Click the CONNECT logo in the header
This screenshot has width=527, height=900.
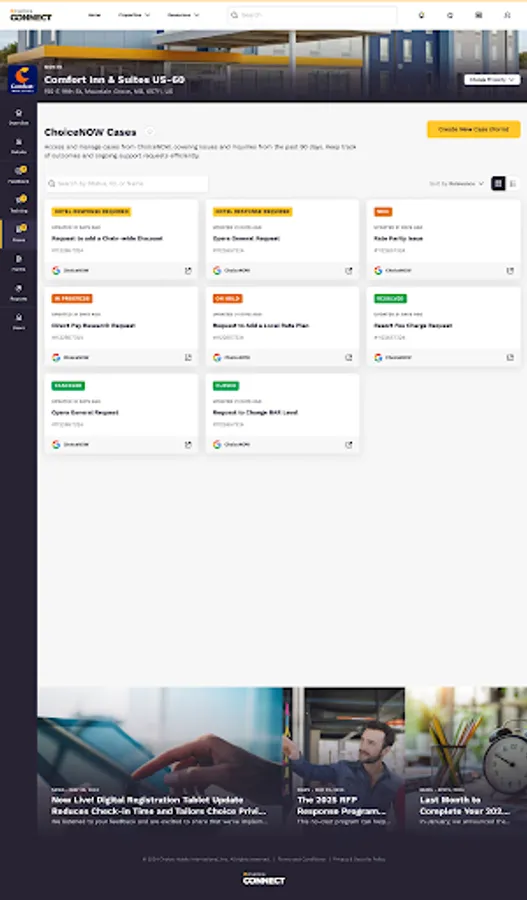pyautogui.click(x=31, y=15)
